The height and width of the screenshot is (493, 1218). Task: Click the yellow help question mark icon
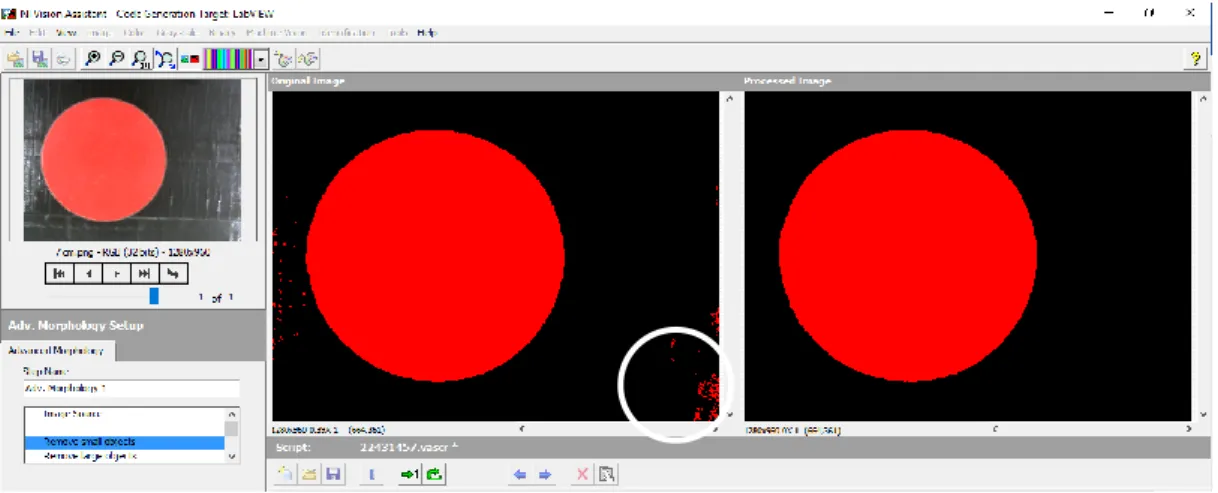tap(1196, 59)
